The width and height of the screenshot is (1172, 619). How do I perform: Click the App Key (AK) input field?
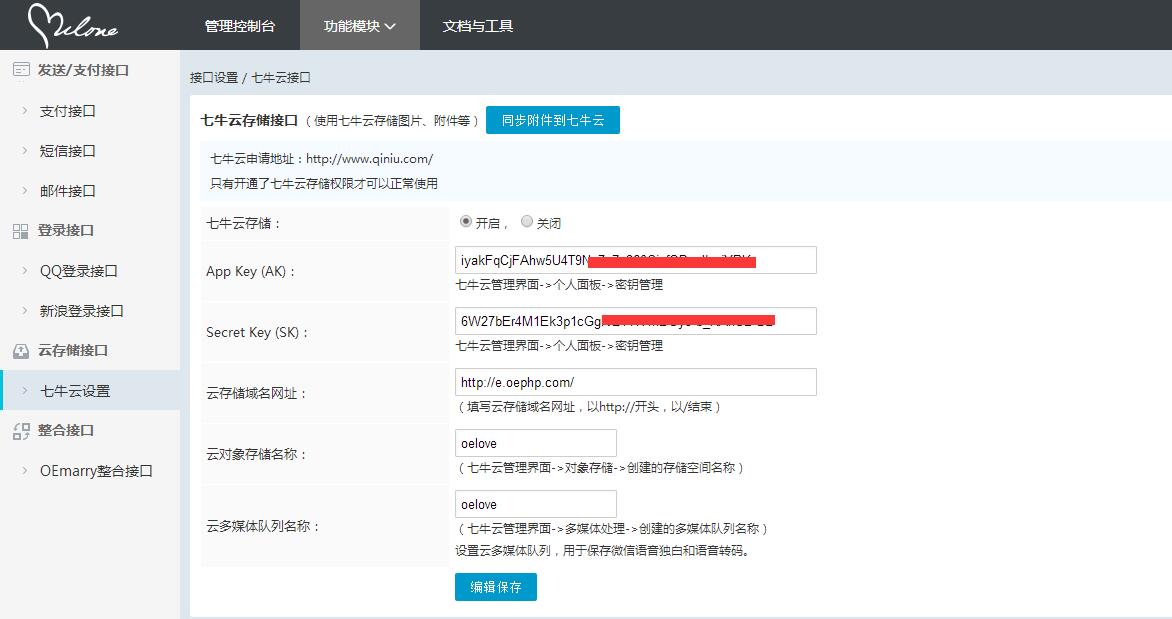635,260
